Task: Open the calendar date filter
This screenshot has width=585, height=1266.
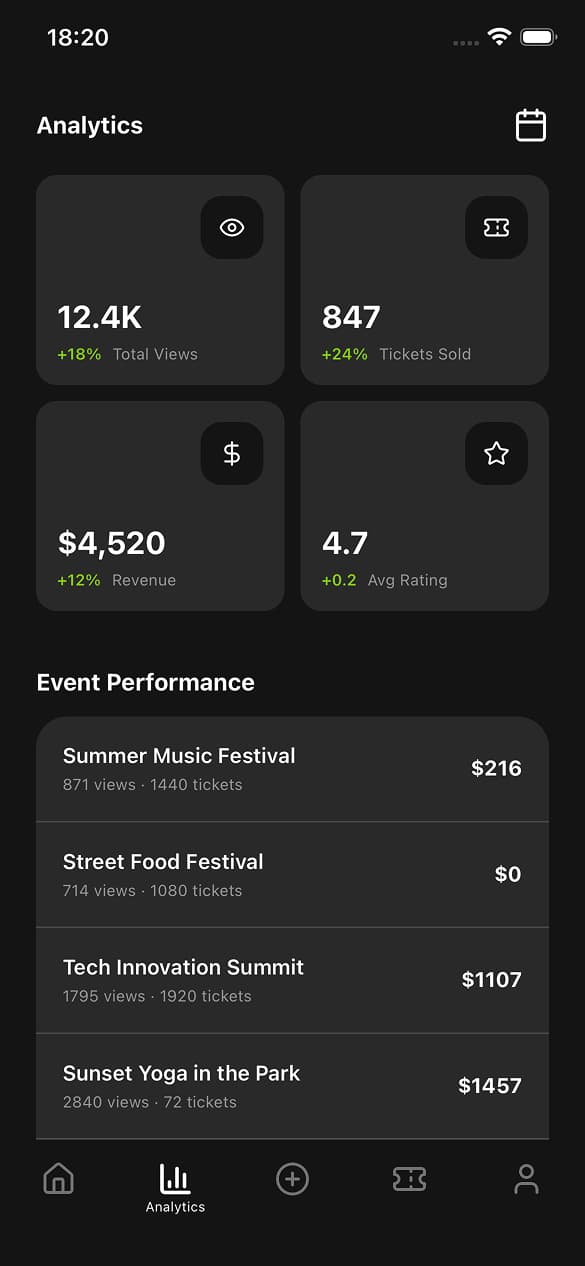Action: 531,125
